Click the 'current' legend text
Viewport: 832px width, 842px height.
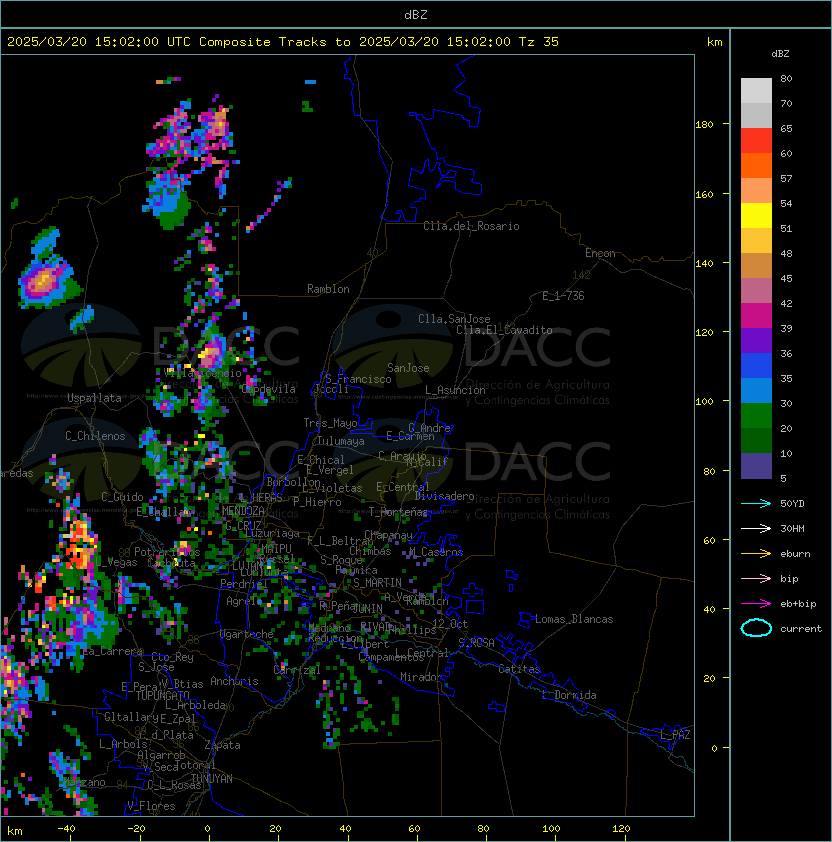pos(801,629)
